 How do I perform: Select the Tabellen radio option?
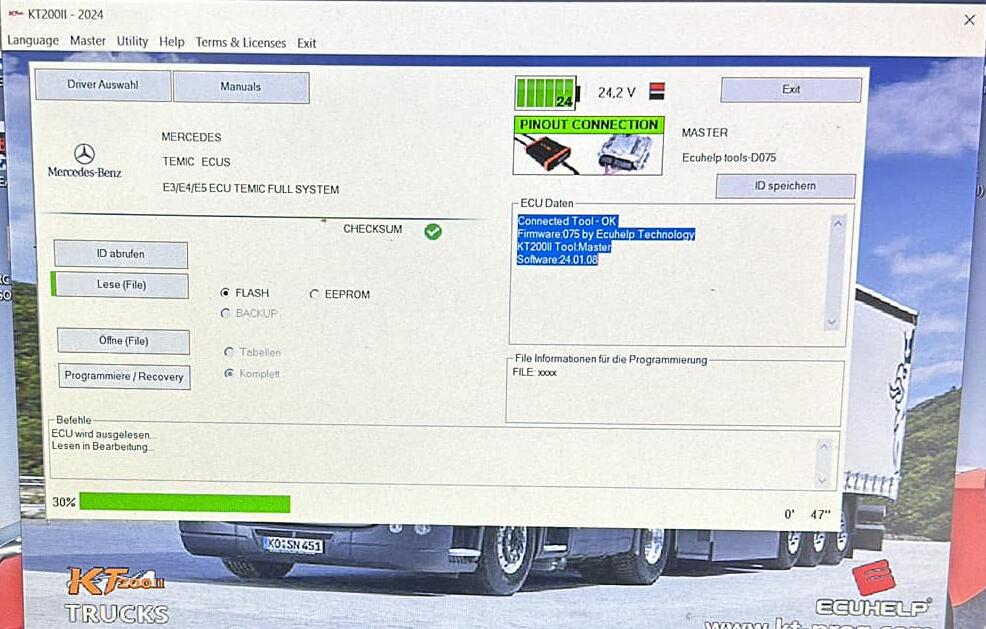(229, 352)
